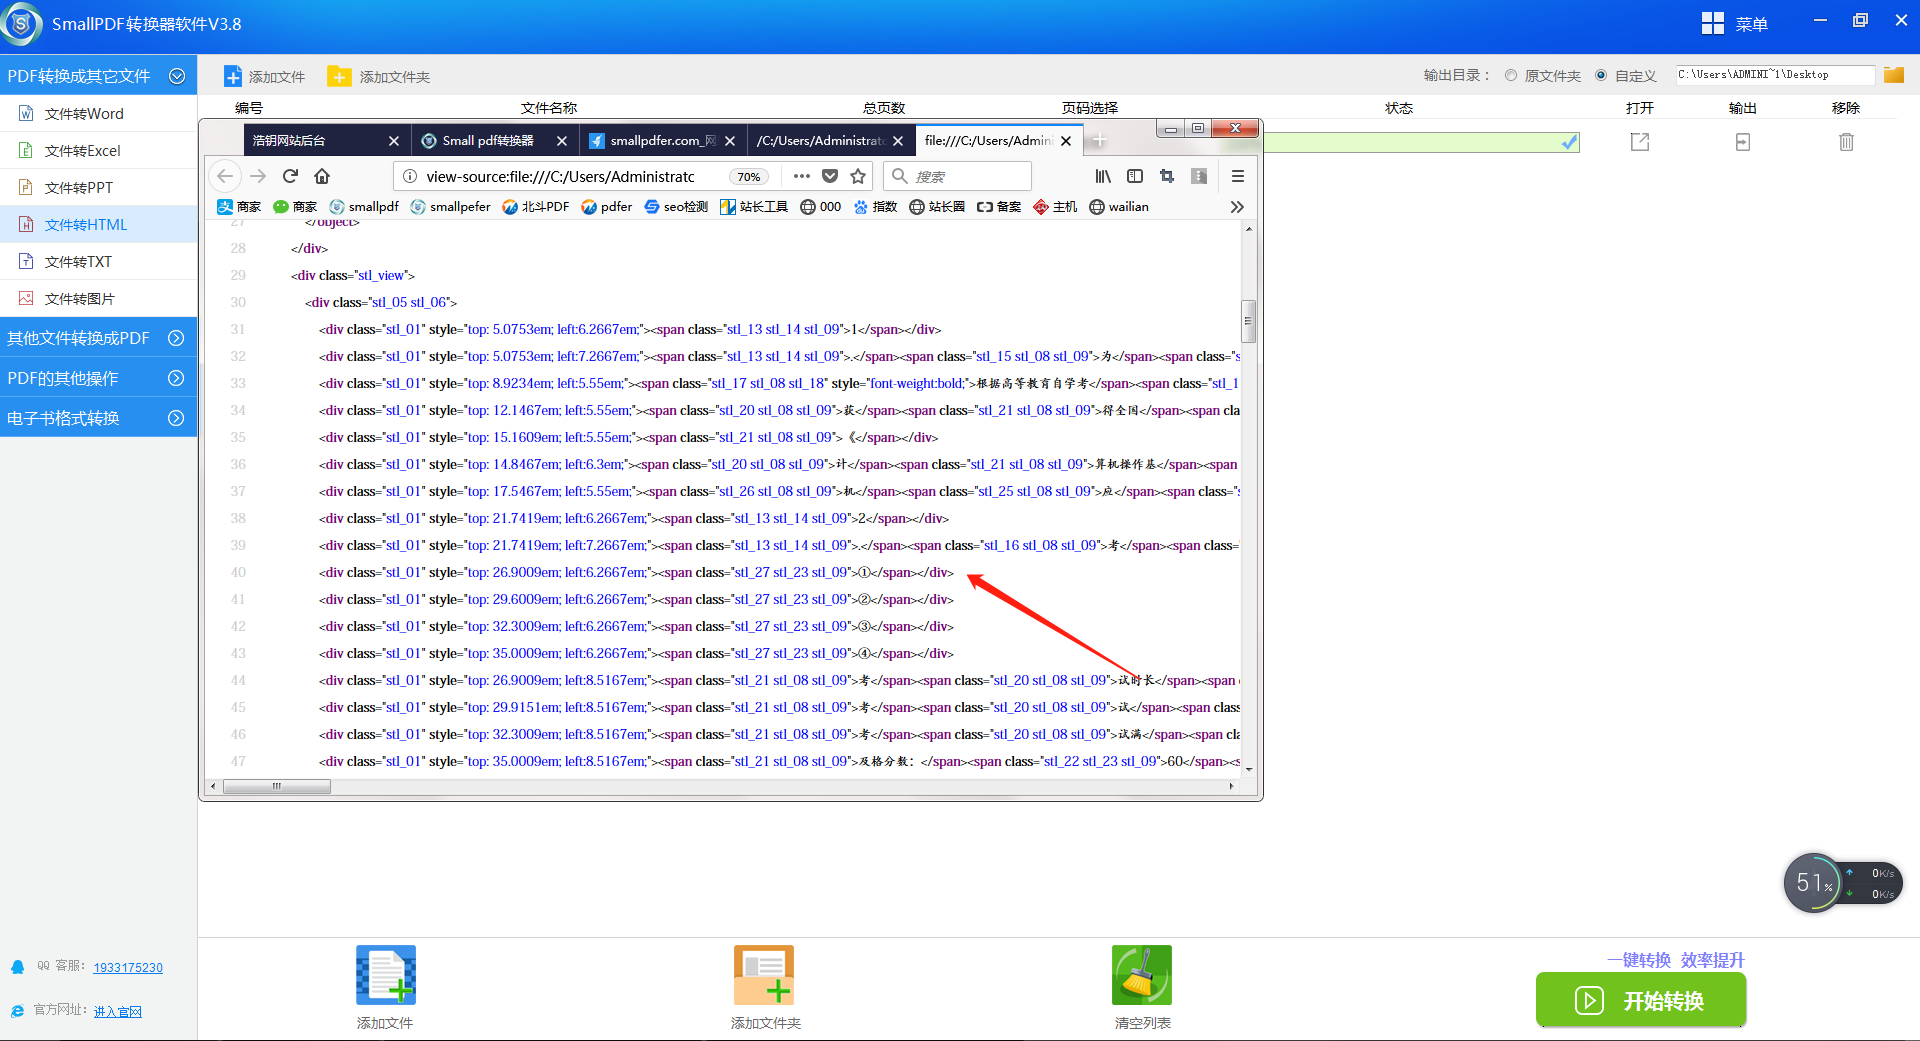This screenshot has width=1920, height=1041.
Task: Click the open file icon in the list row
Action: [x=1640, y=142]
